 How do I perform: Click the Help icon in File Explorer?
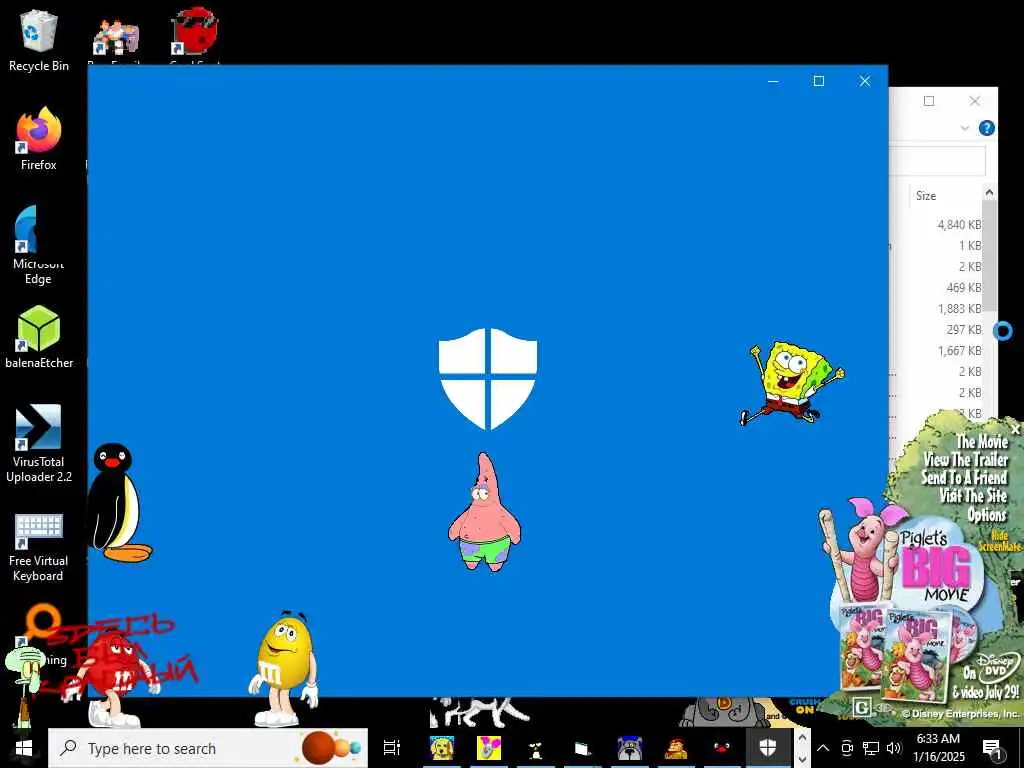click(987, 128)
